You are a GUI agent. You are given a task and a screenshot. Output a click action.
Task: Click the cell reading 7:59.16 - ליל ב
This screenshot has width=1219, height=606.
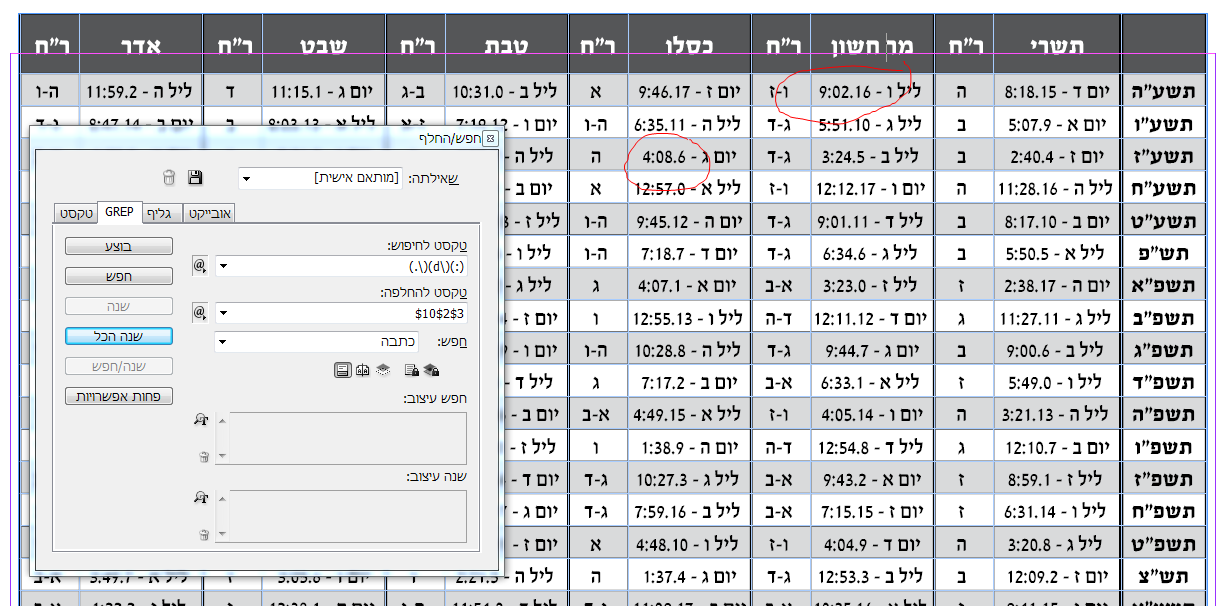coord(689,511)
